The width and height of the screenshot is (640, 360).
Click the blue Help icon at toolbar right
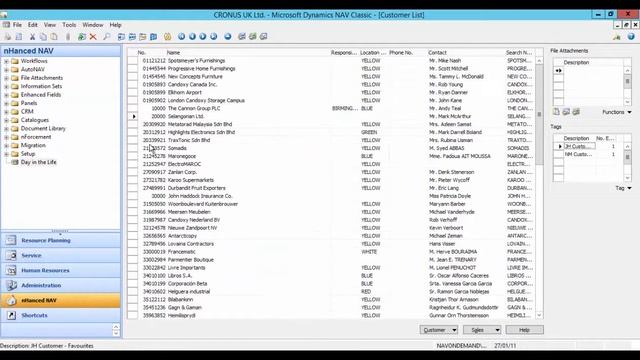tap(631, 37)
